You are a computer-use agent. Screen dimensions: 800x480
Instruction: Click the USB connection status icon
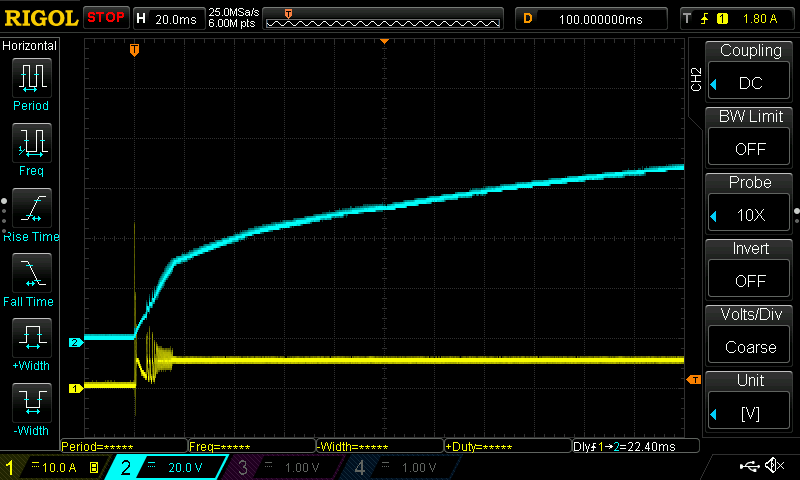click(749, 465)
